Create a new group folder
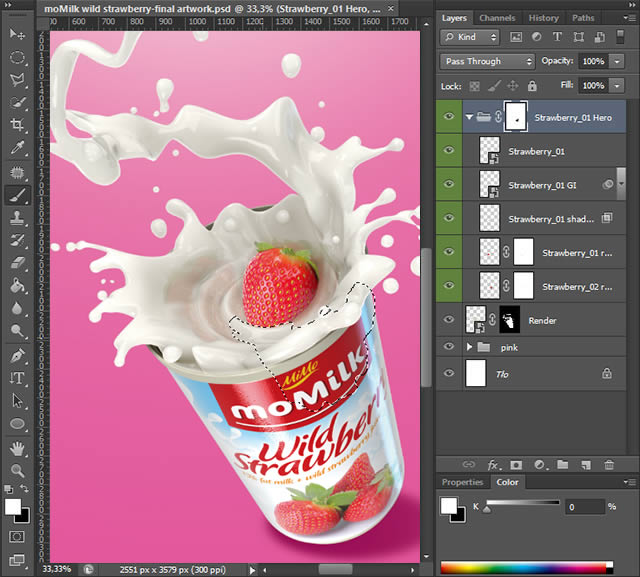Screen dimensions: 640x577 click(x=563, y=464)
